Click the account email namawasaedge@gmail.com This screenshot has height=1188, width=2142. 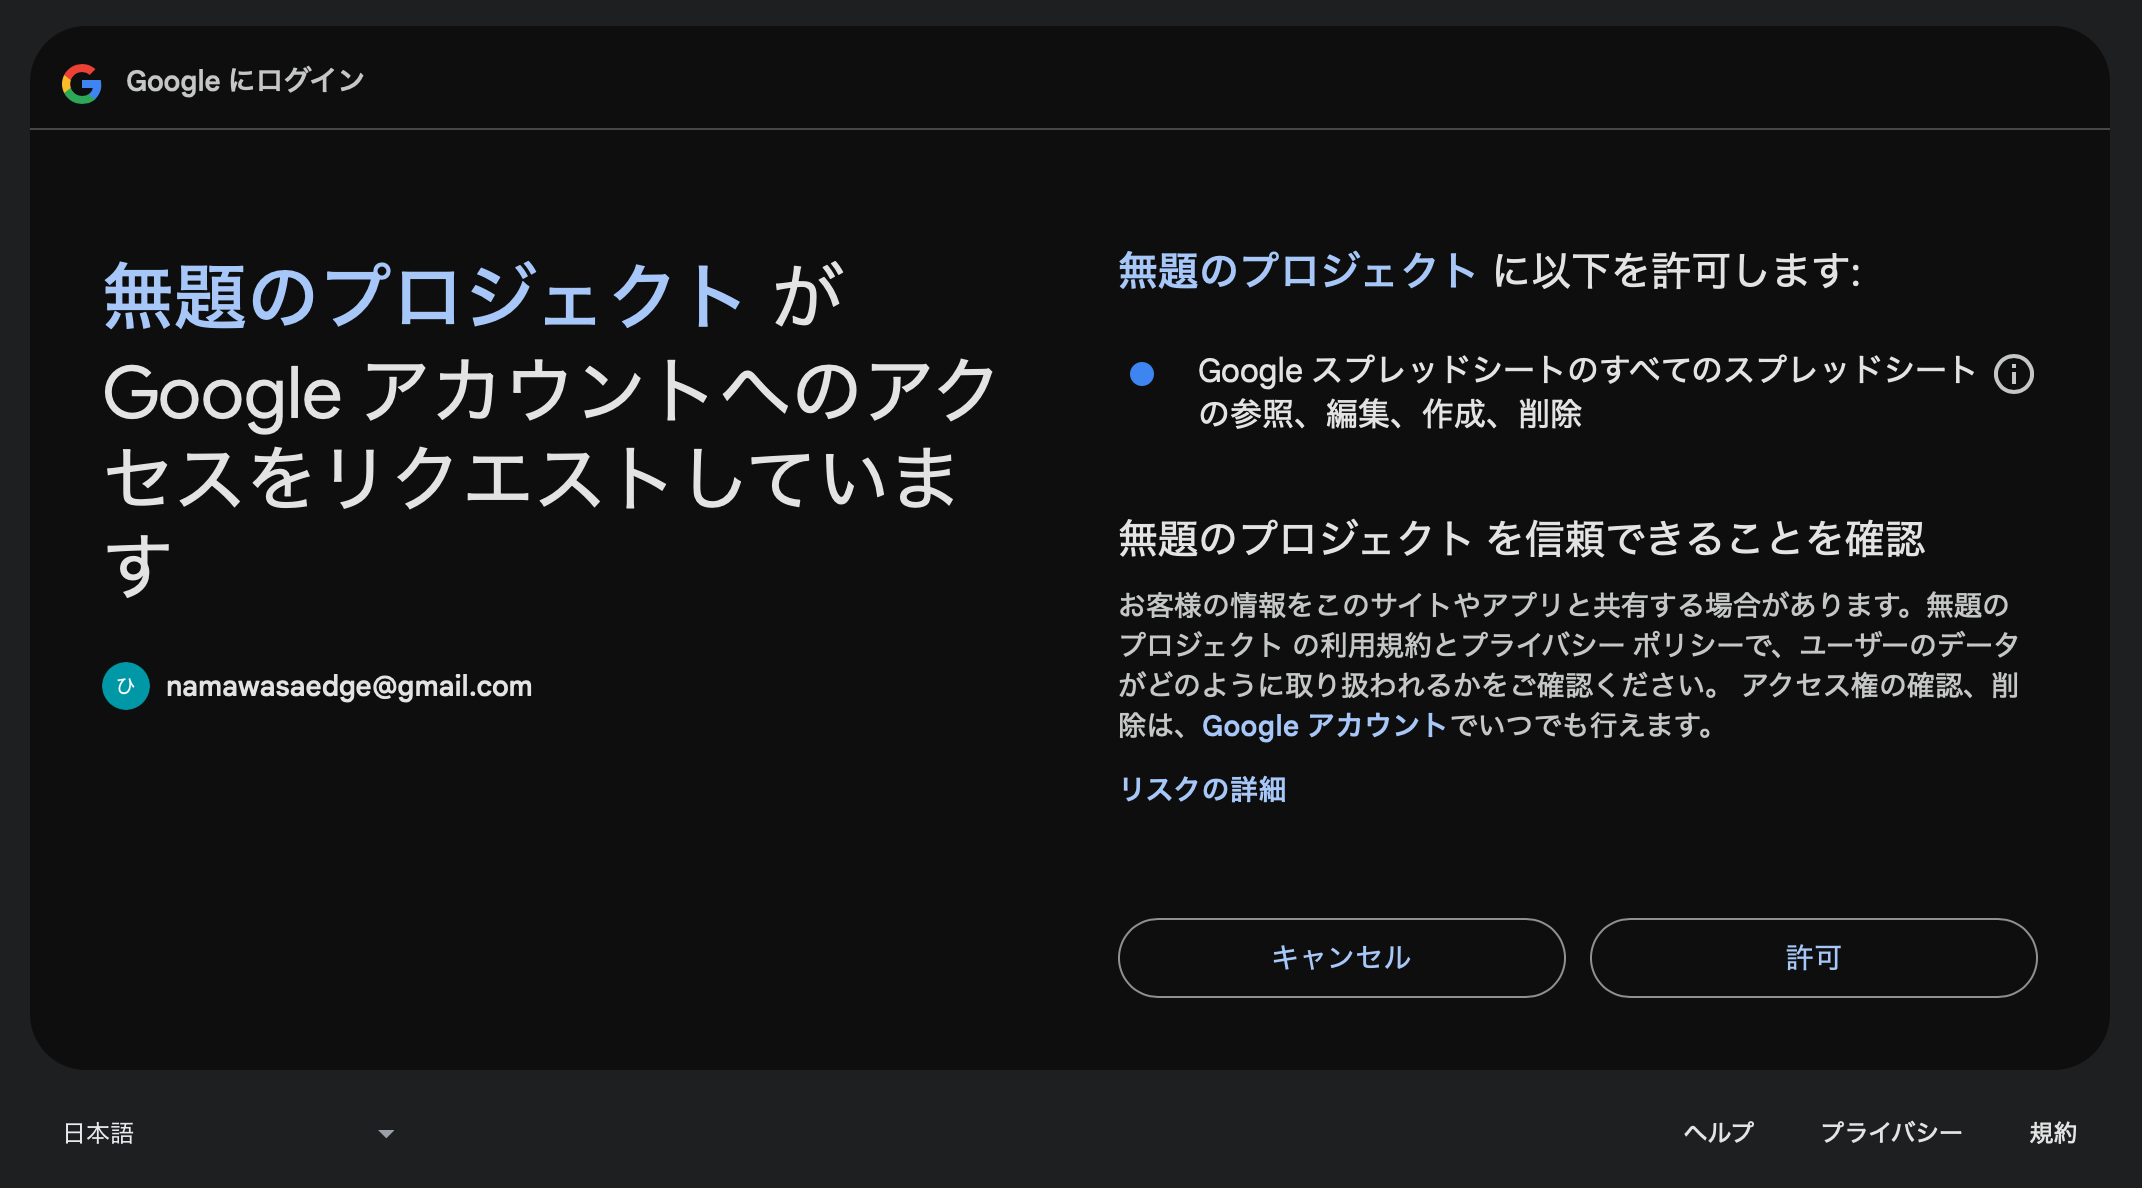[x=349, y=686]
